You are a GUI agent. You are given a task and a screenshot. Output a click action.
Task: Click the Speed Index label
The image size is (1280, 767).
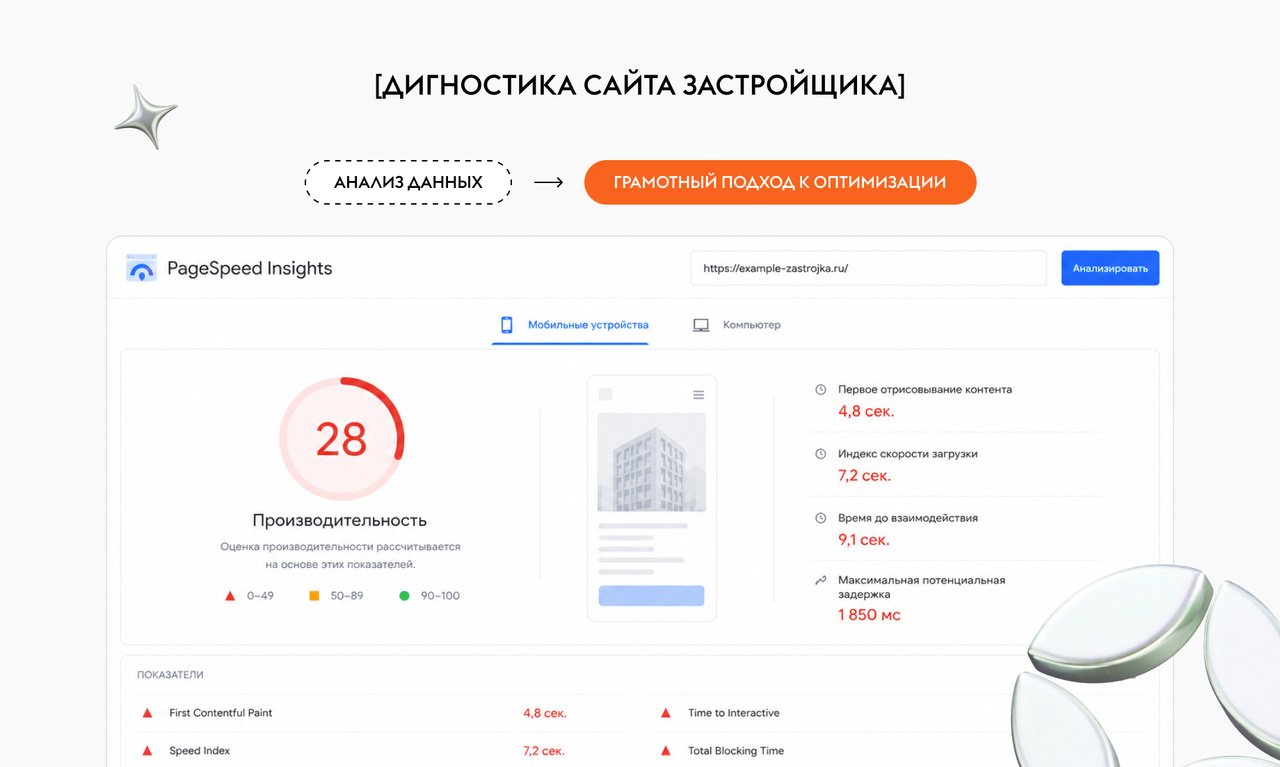tap(200, 751)
